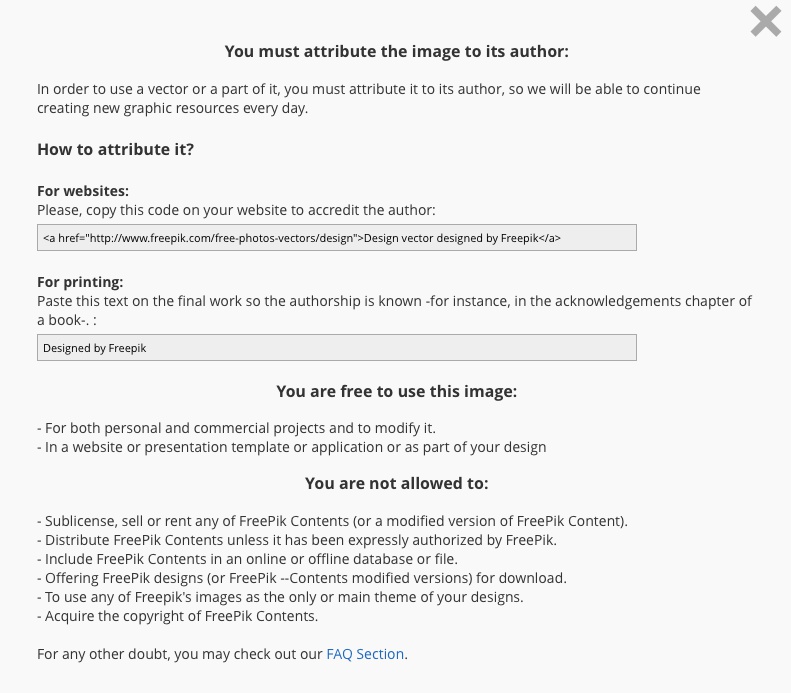Click the 'Include FreePik Contents in an online' line
Screen dimensions: 791x693
[x=248, y=559]
